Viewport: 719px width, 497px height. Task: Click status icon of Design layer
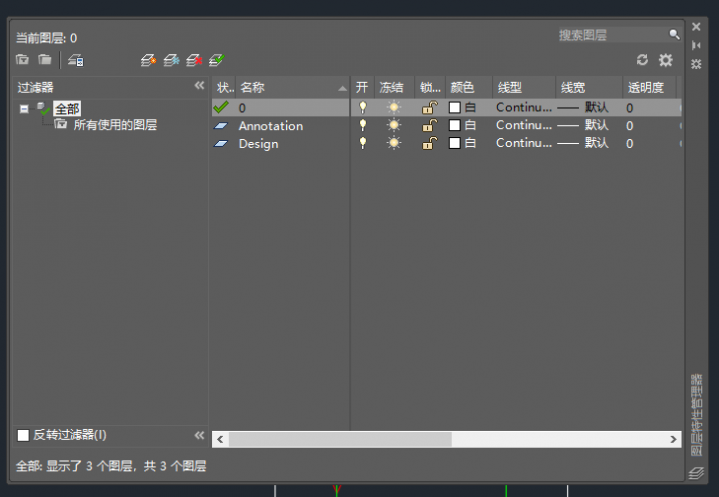point(221,144)
